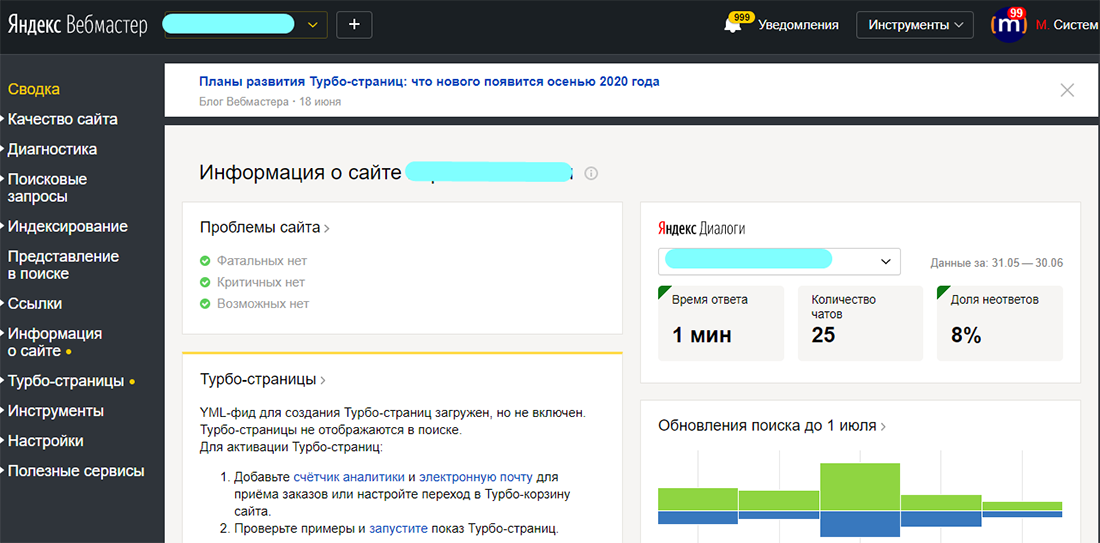The width and height of the screenshot is (1100, 543).
Task: Click the green check beside Критичных нет
Action: (x=205, y=283)
